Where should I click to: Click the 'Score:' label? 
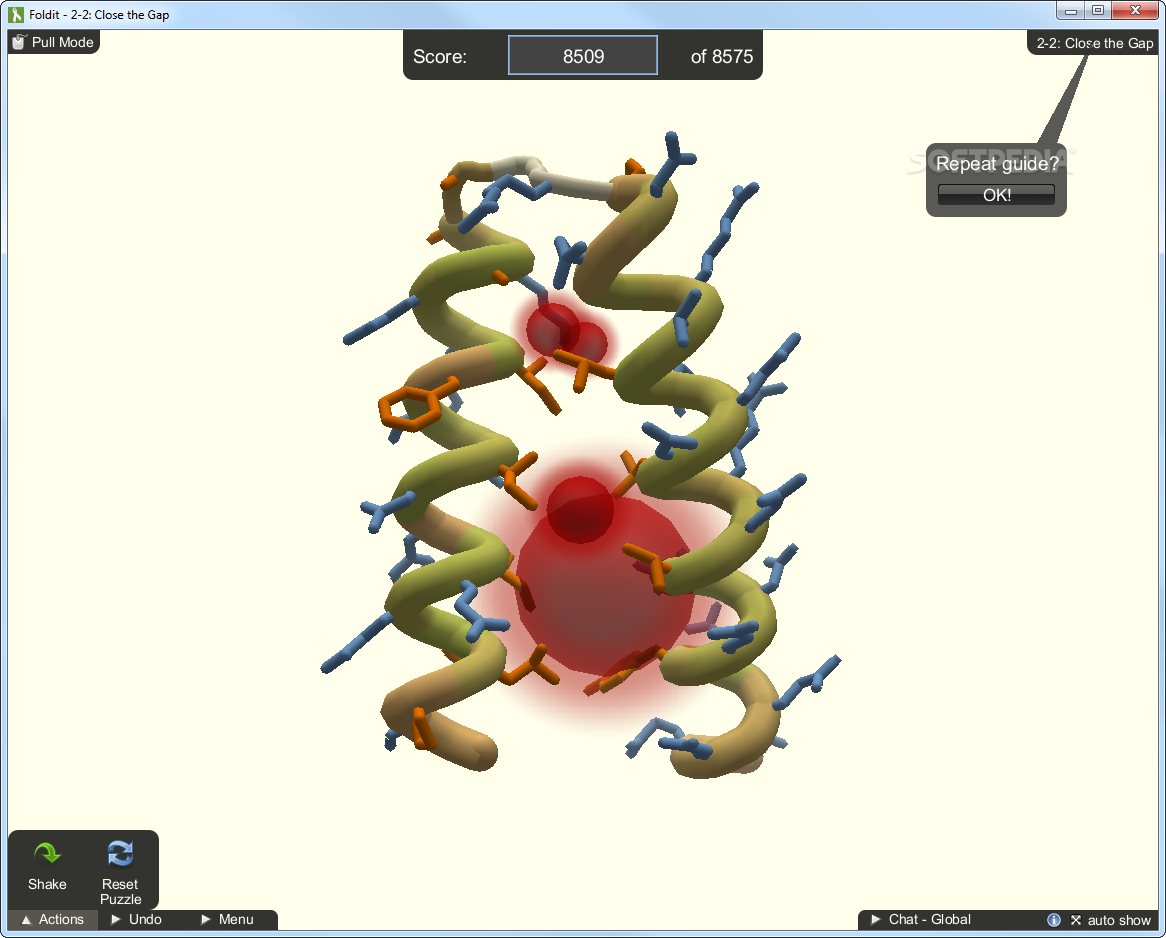[x=439, y=57]
